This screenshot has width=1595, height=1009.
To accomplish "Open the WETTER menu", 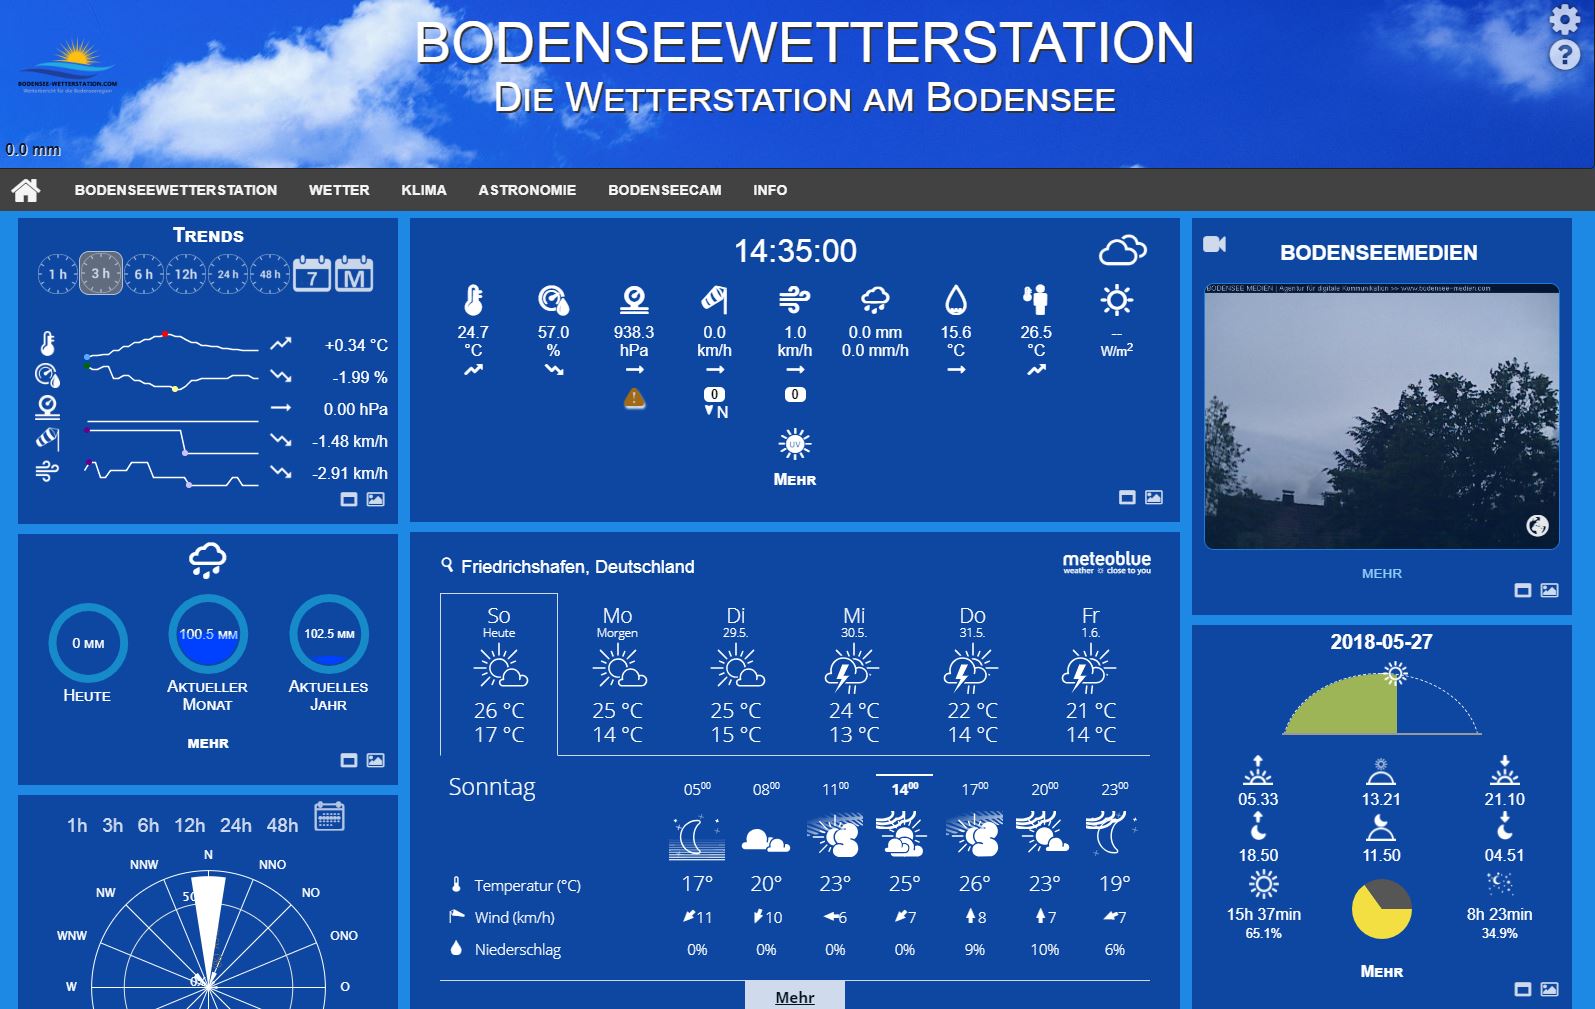I will pos(339,190).
